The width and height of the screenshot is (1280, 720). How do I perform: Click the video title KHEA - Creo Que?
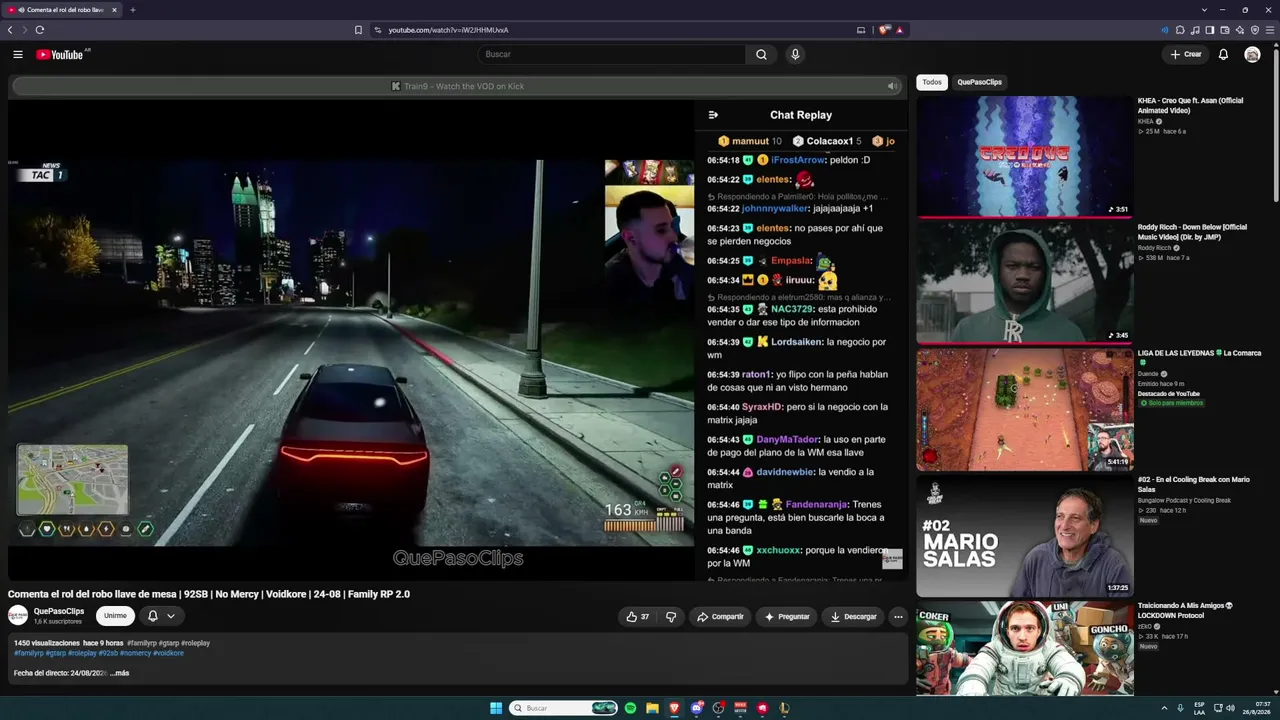pos(1190,105)
